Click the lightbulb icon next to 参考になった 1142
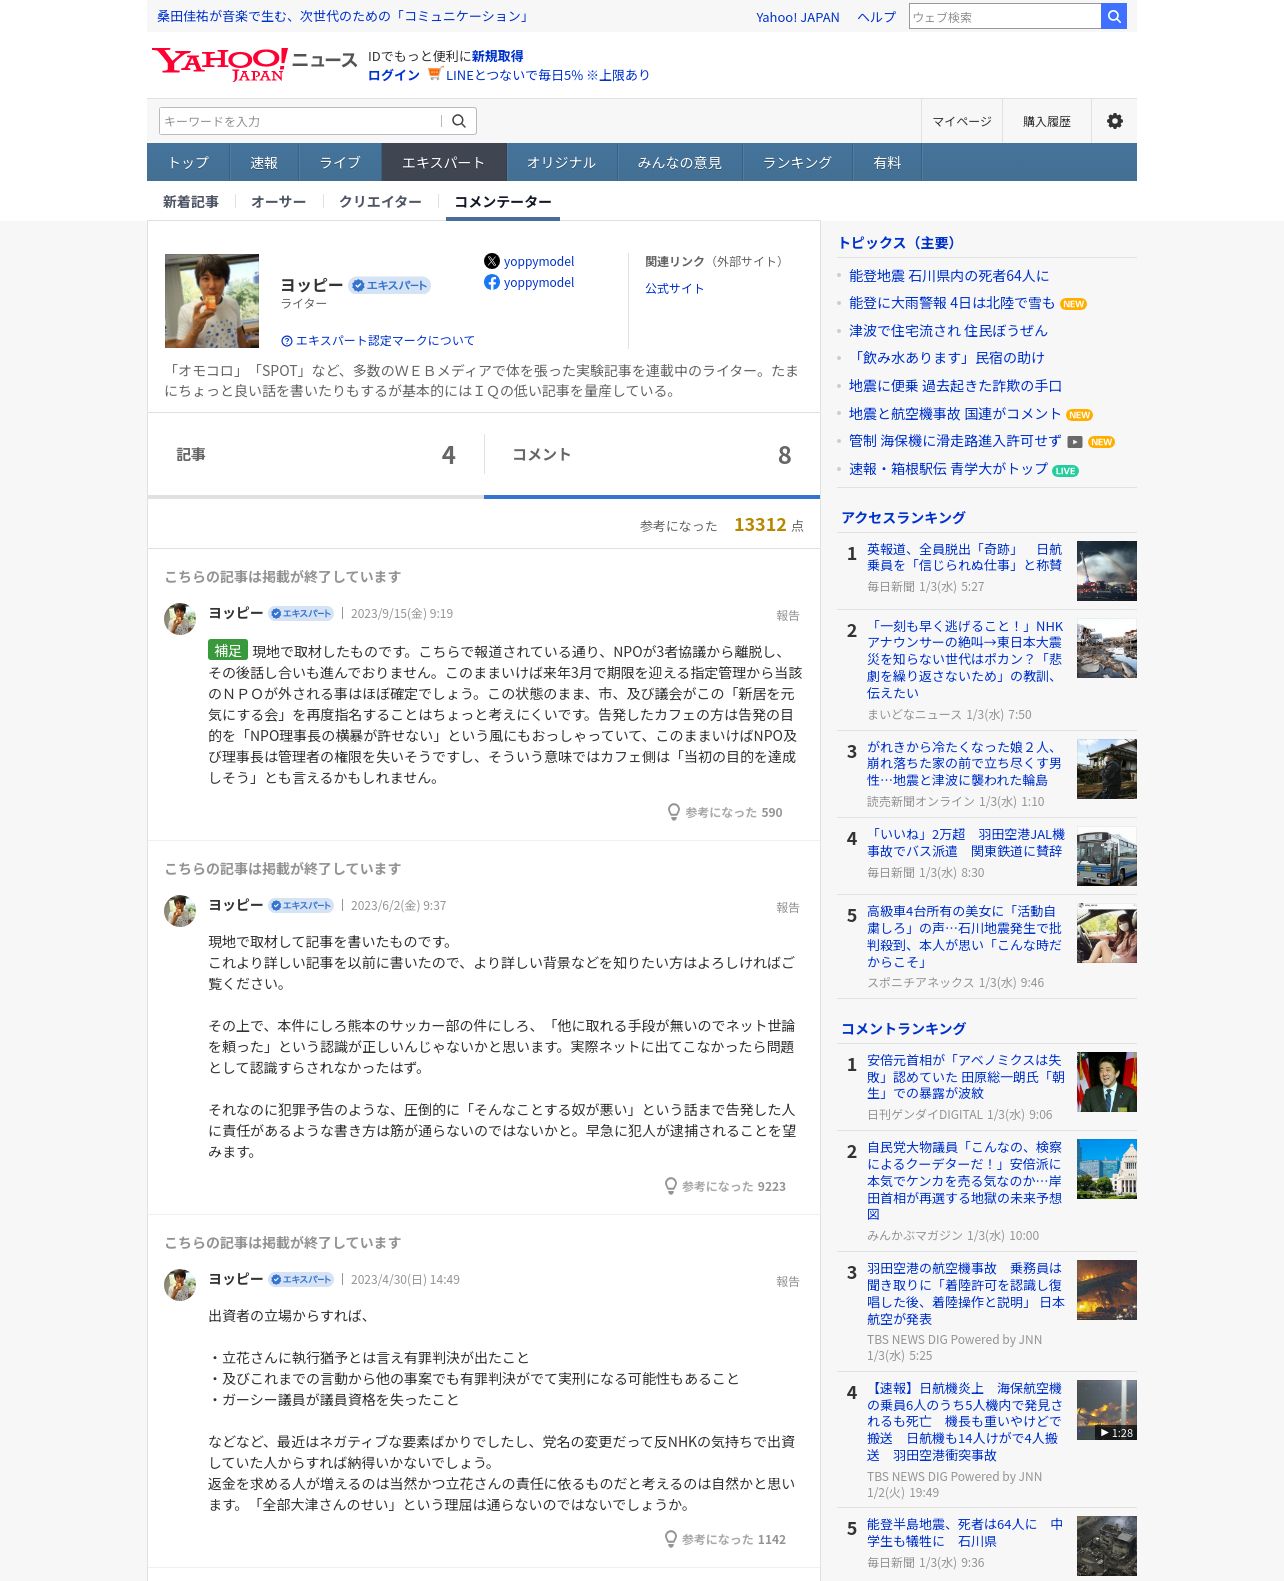The height and width of the screenshot is (1581, 1284). coord(671,1539)
